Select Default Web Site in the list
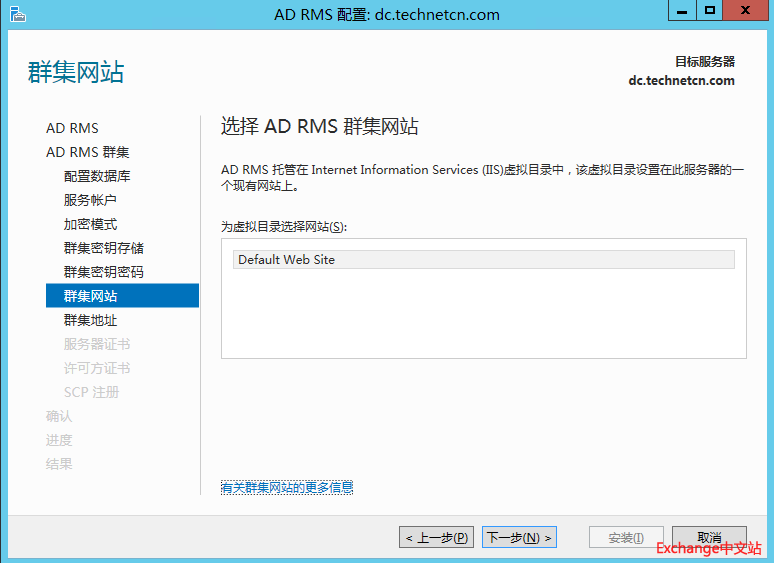 coord(484,260)
